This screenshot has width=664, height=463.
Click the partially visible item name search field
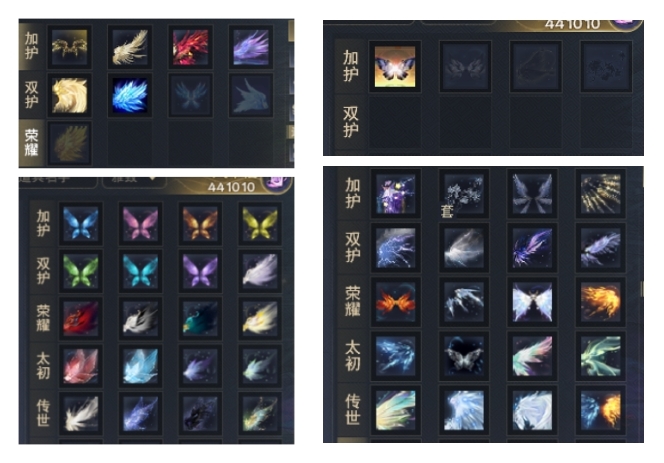coord(58,181)
